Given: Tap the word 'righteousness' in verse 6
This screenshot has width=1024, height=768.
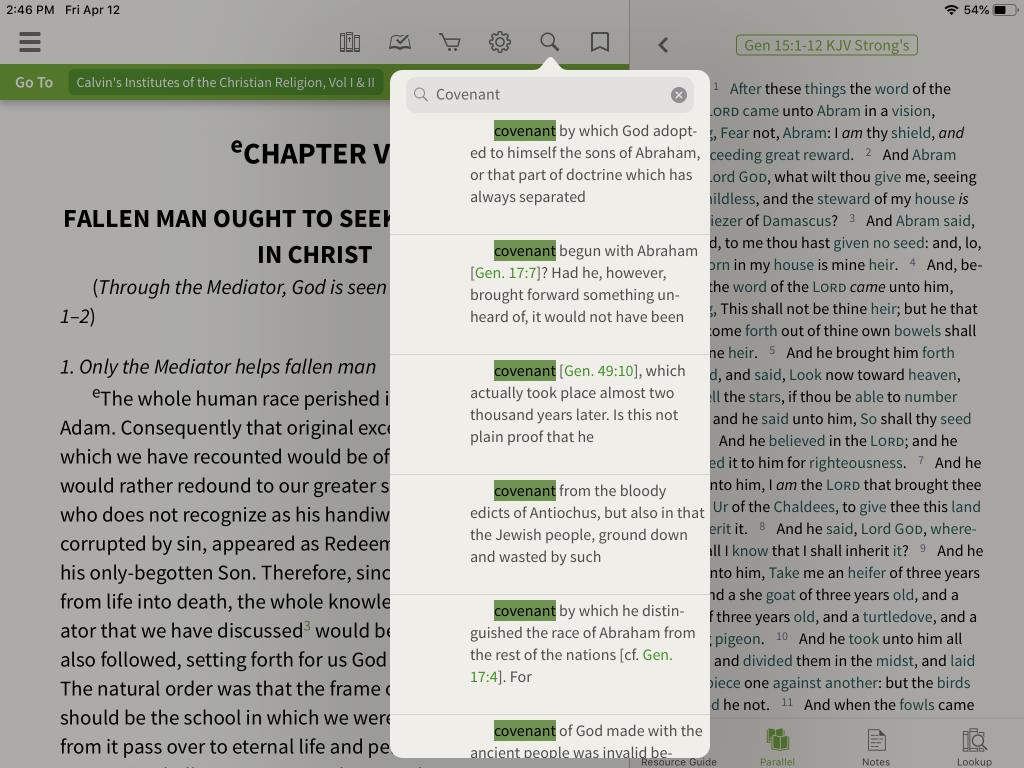Looking at the screenshot, I should [x=856, y=463].
